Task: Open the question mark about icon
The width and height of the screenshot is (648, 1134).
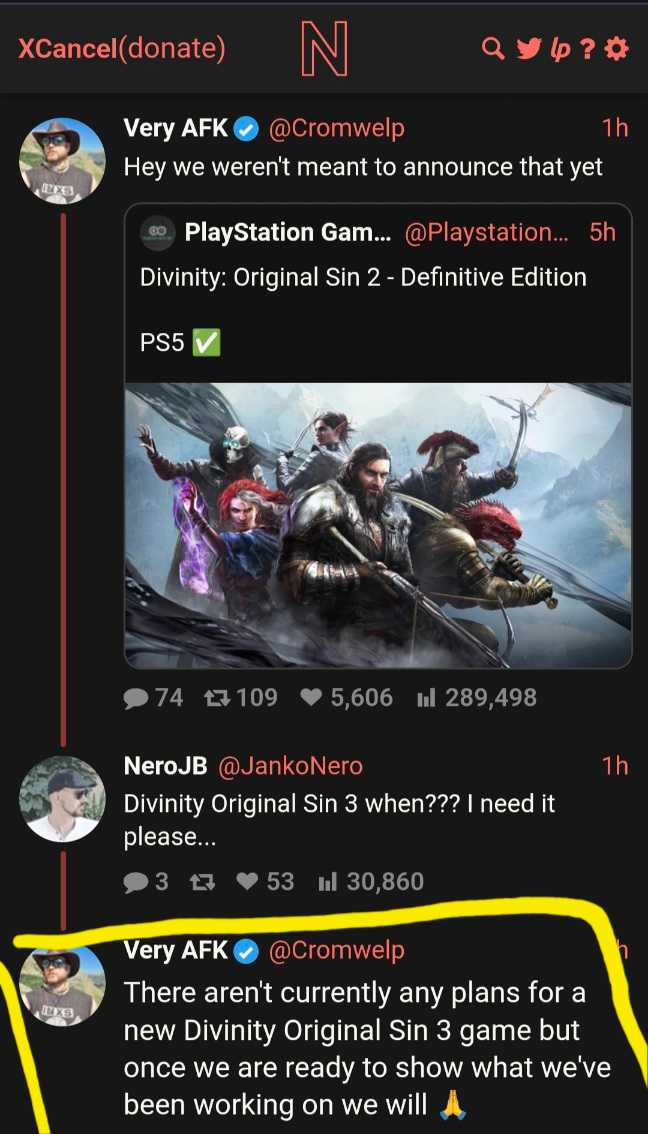Action: coord(588,49)
